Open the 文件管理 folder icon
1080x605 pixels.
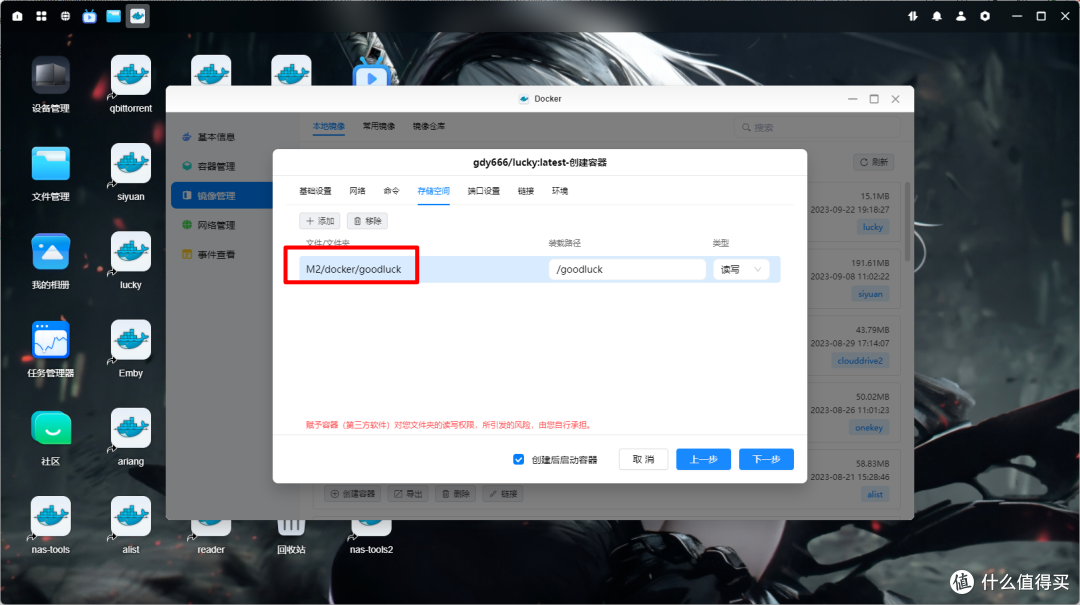click(x=50, y=164)
